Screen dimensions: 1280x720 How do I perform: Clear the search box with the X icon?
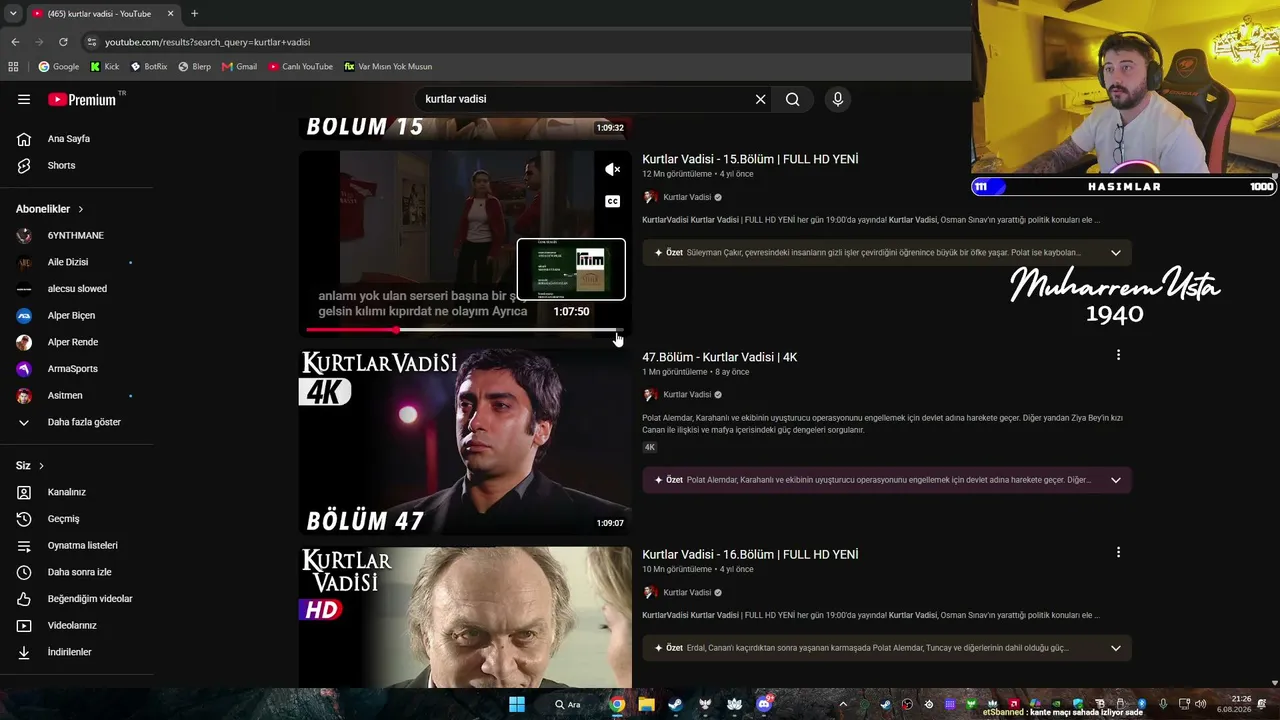pyautogui.click(x=760, y=99)
